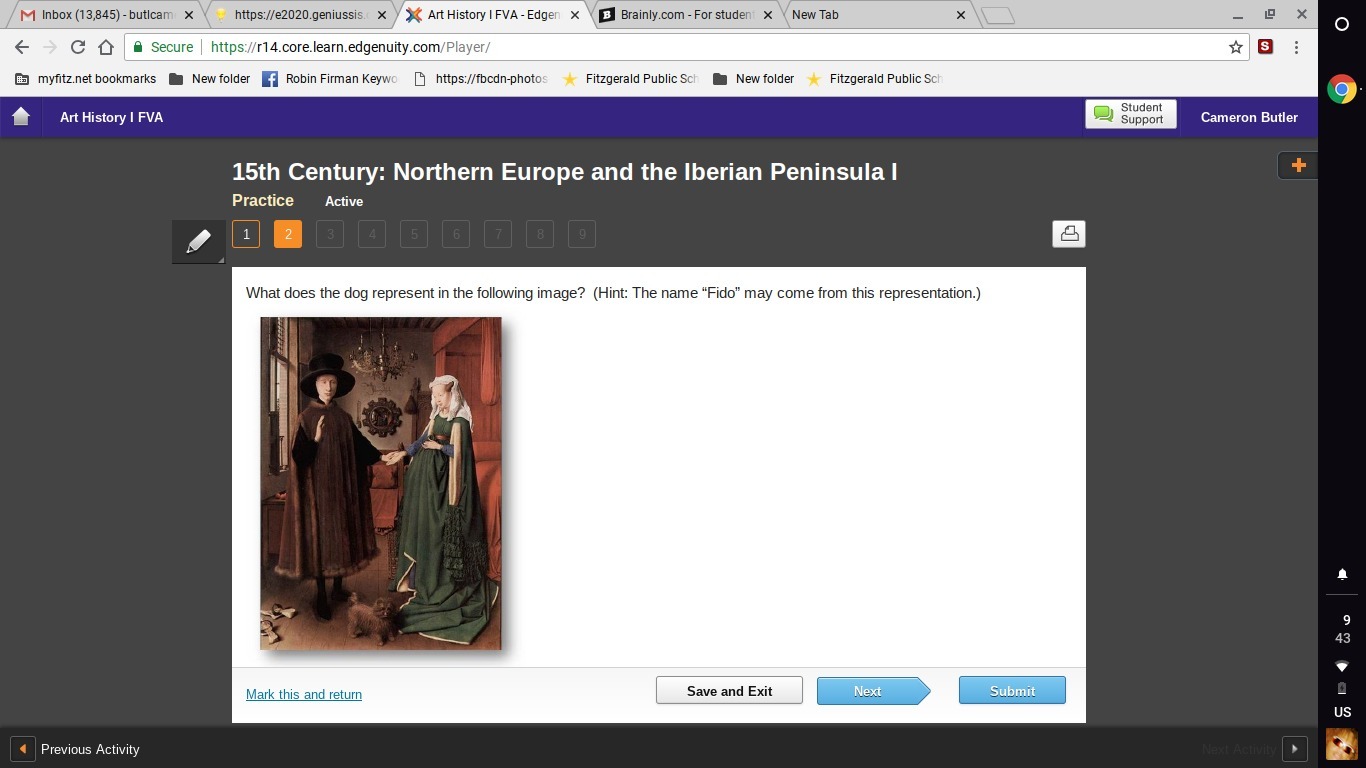Open the fbcdn-photos bookmark
Image resolution: width=1366 pixels, height=768 pixels.
[480, 79]
